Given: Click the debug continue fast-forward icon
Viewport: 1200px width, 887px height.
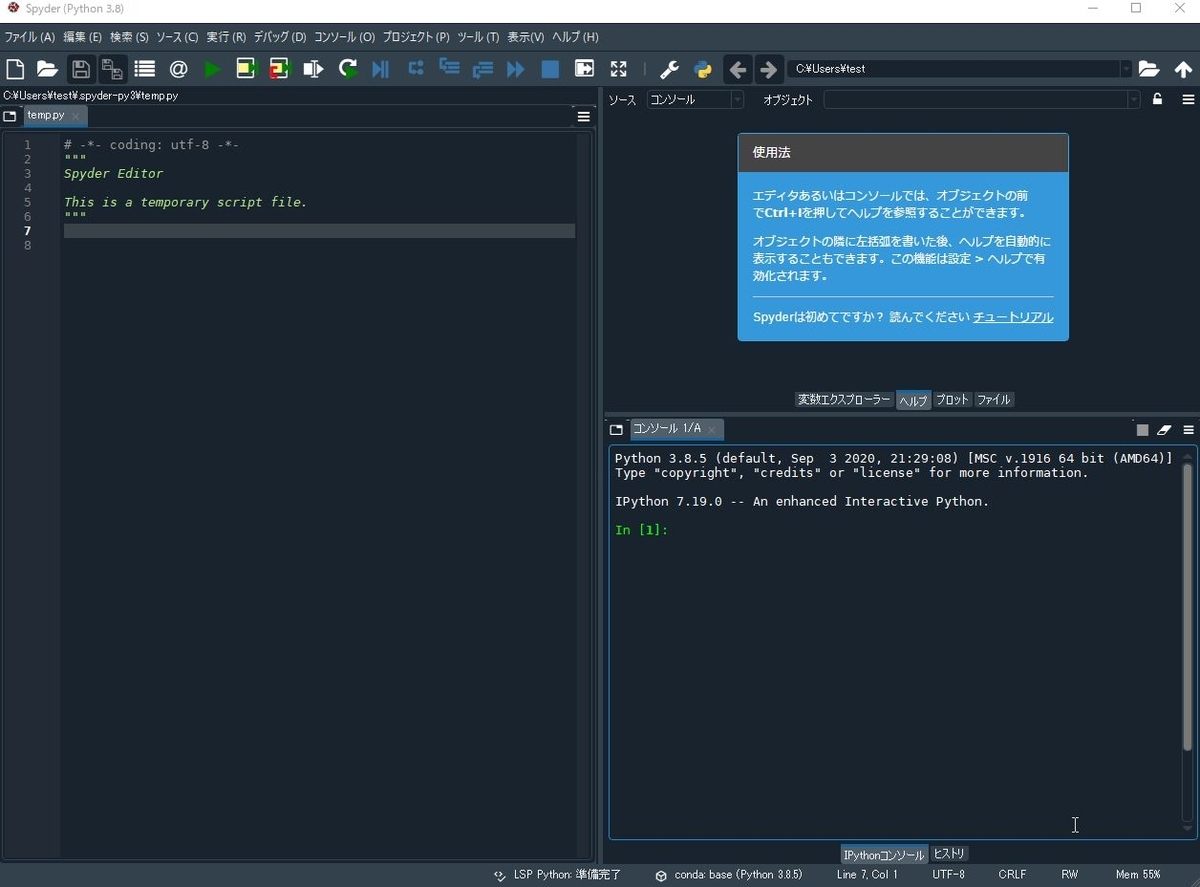Looking at the screenshot, I should click(x=516, y=69).
